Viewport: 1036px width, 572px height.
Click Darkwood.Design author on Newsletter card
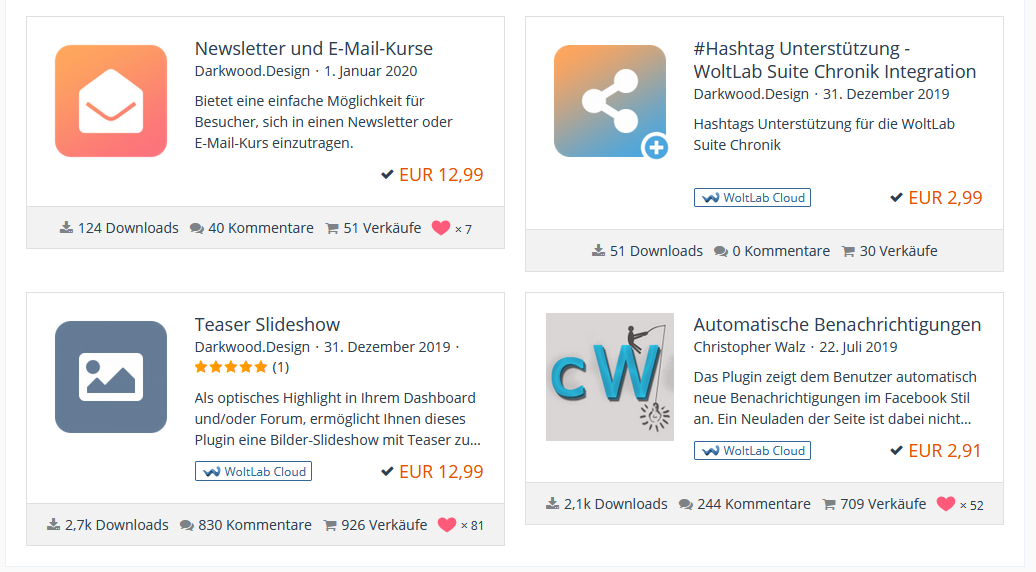(252, 71)
